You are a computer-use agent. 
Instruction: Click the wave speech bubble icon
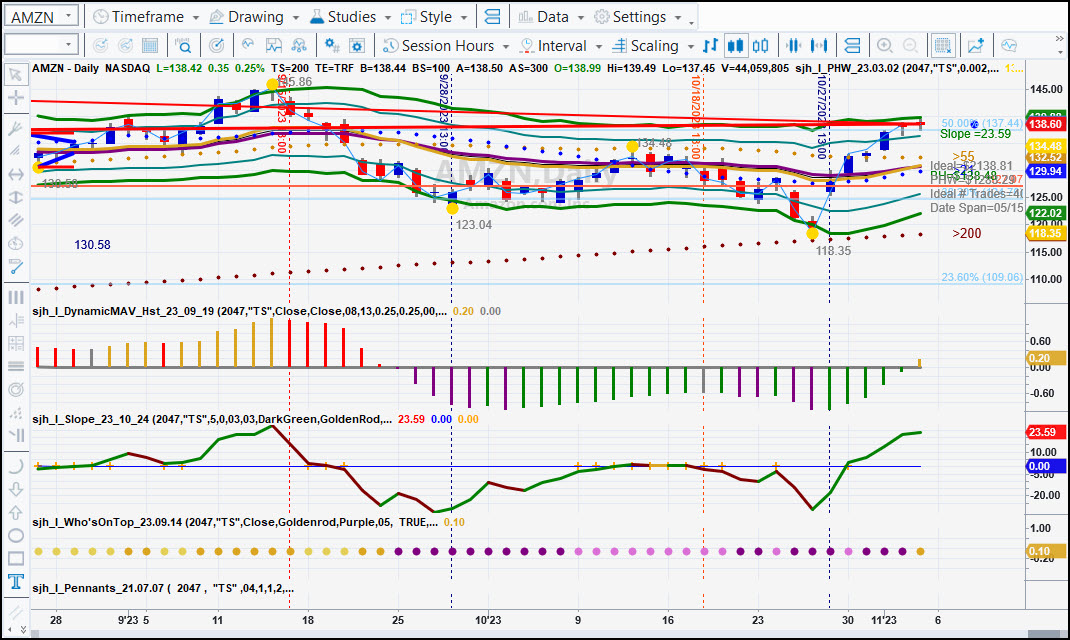point(1009,46)
